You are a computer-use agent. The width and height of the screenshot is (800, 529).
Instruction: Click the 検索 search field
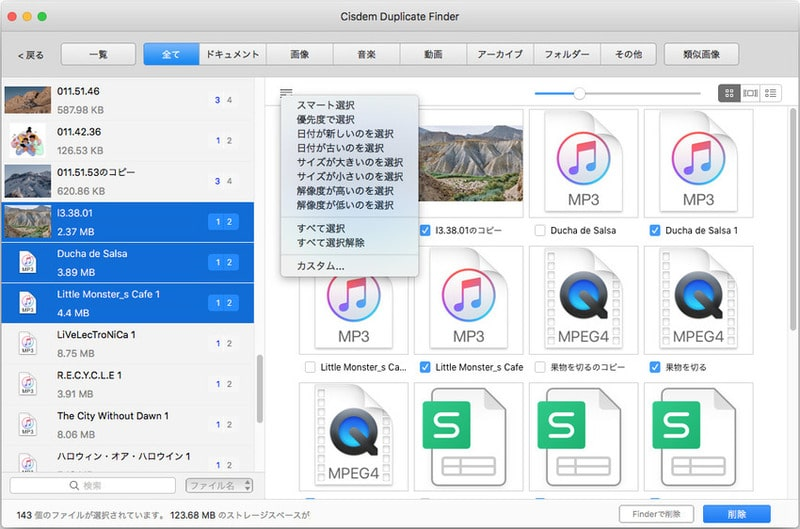pyautogui.click(x=94, y=486)
